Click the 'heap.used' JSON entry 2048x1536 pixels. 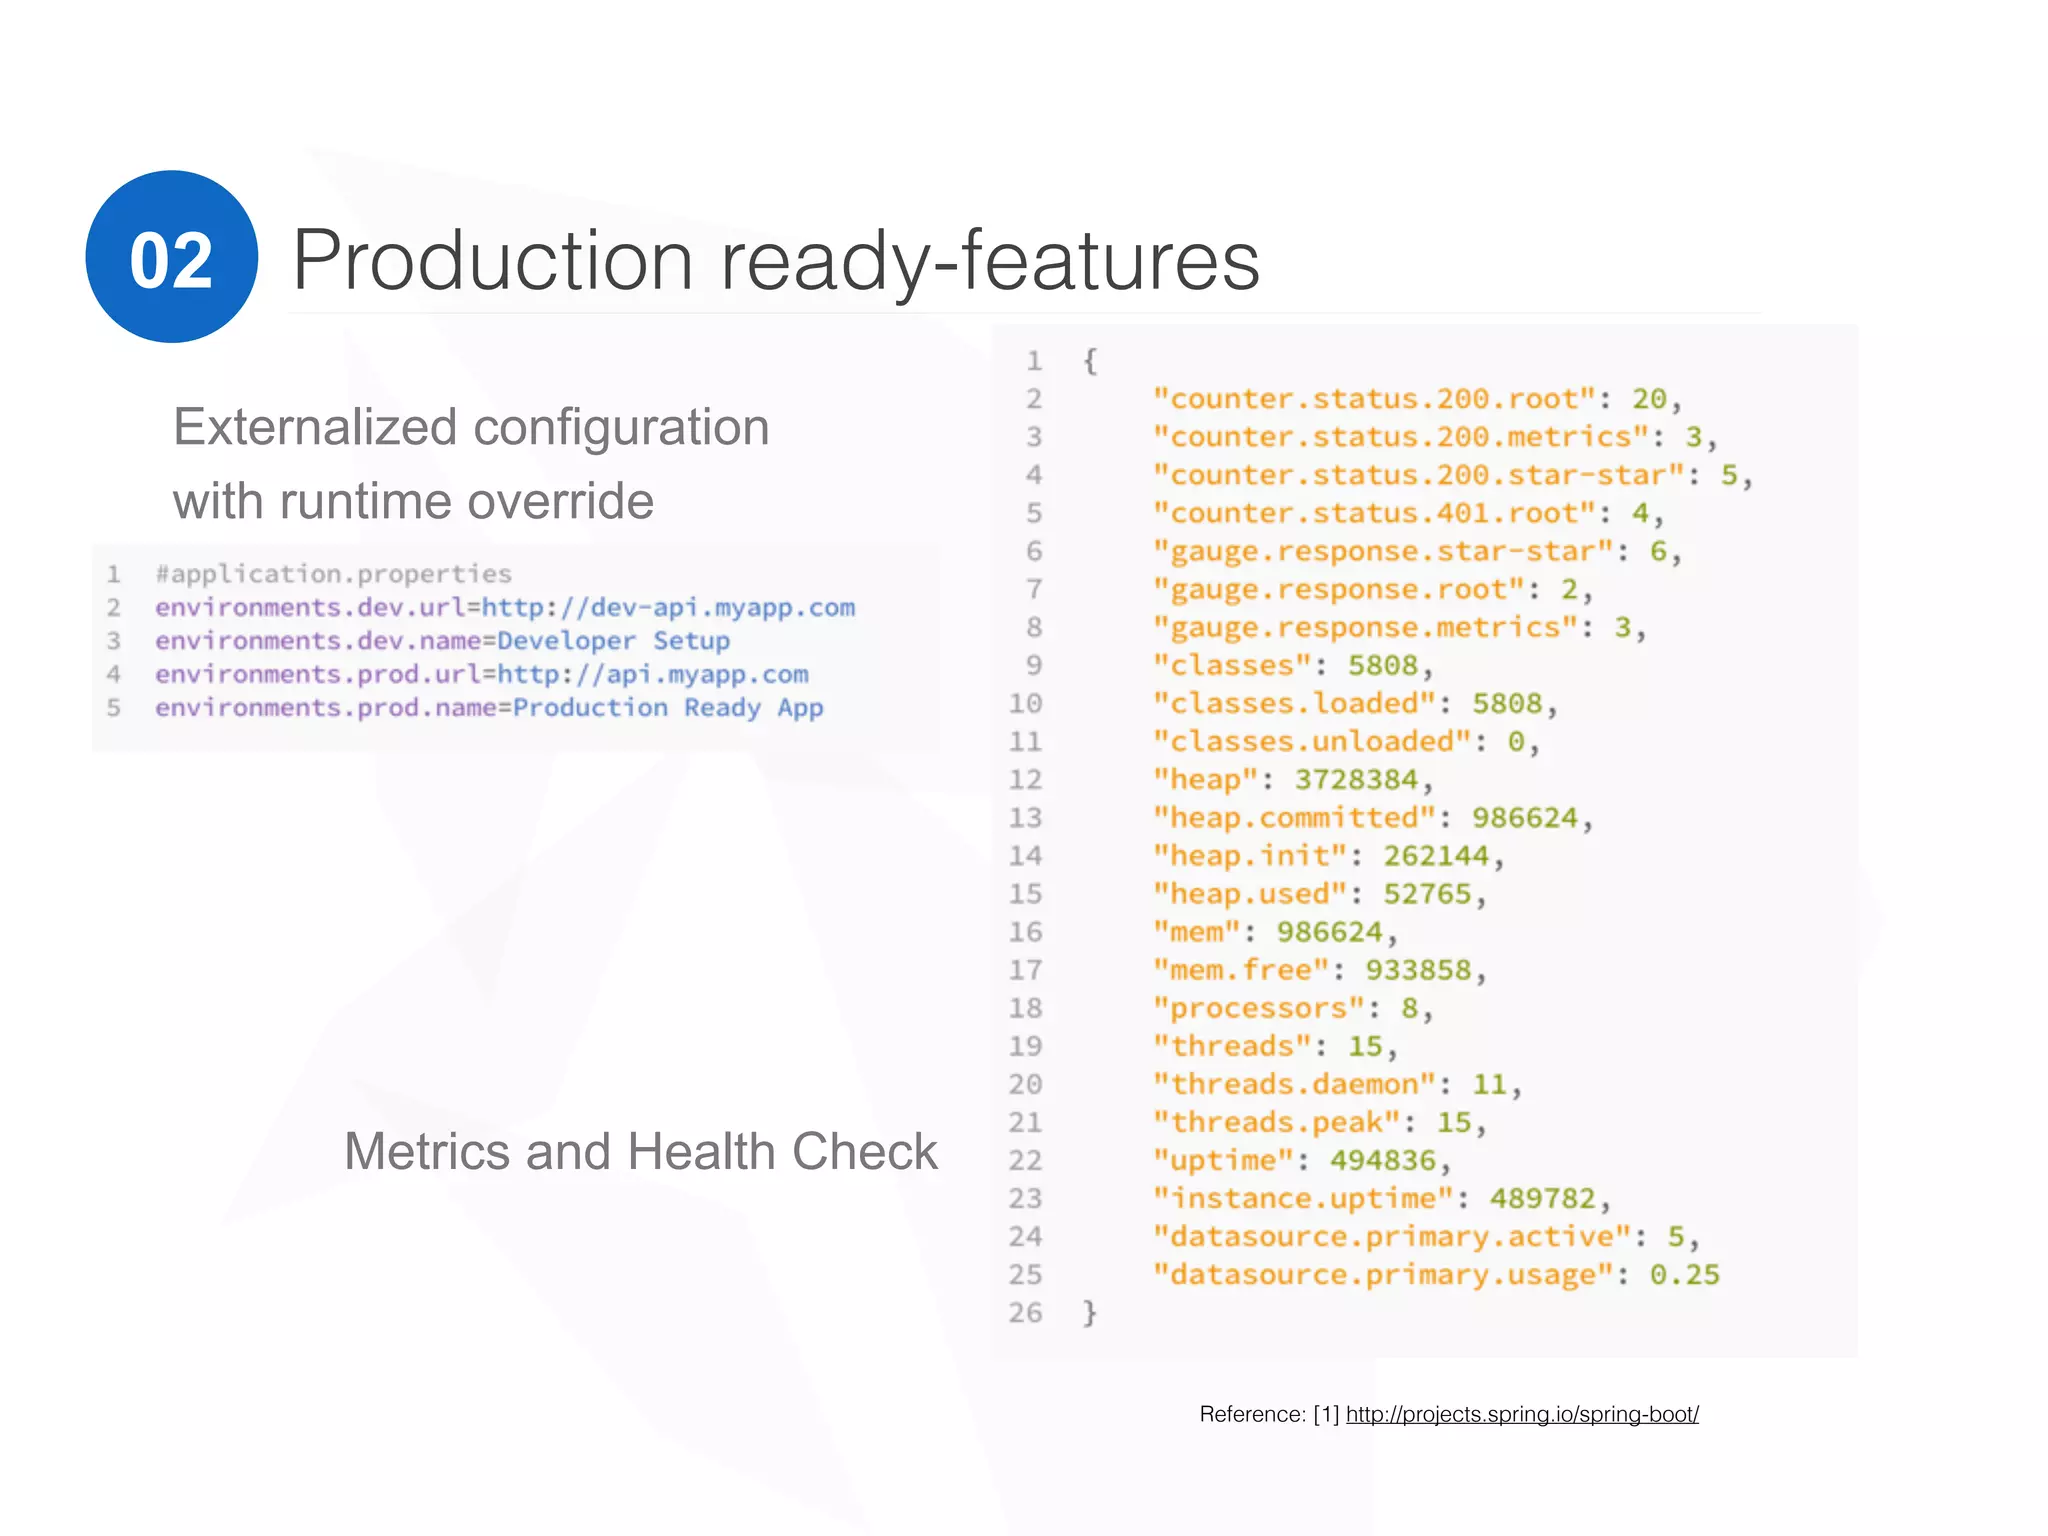tap(1319, 894)
